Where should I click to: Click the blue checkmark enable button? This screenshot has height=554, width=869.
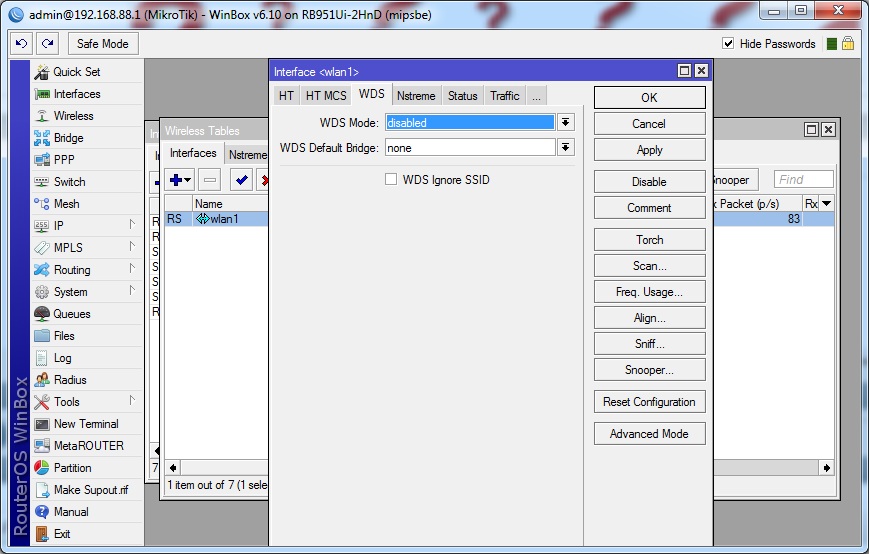point(241,180)
